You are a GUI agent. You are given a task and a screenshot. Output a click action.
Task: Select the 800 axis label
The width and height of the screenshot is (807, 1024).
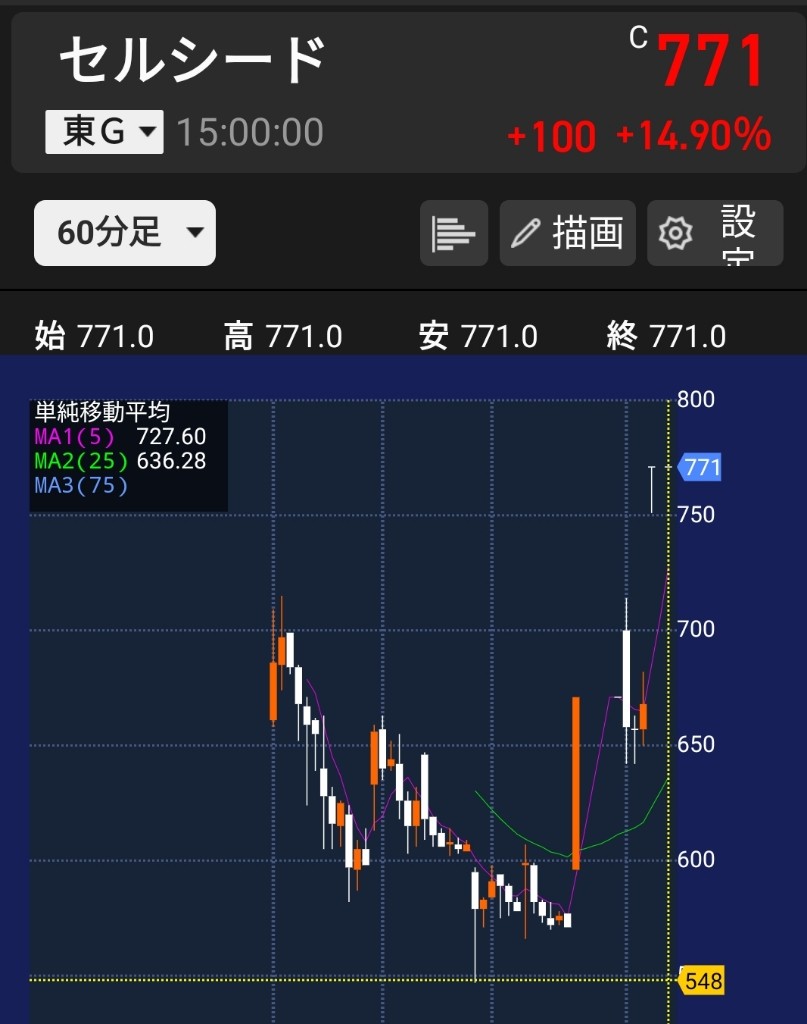696,399
